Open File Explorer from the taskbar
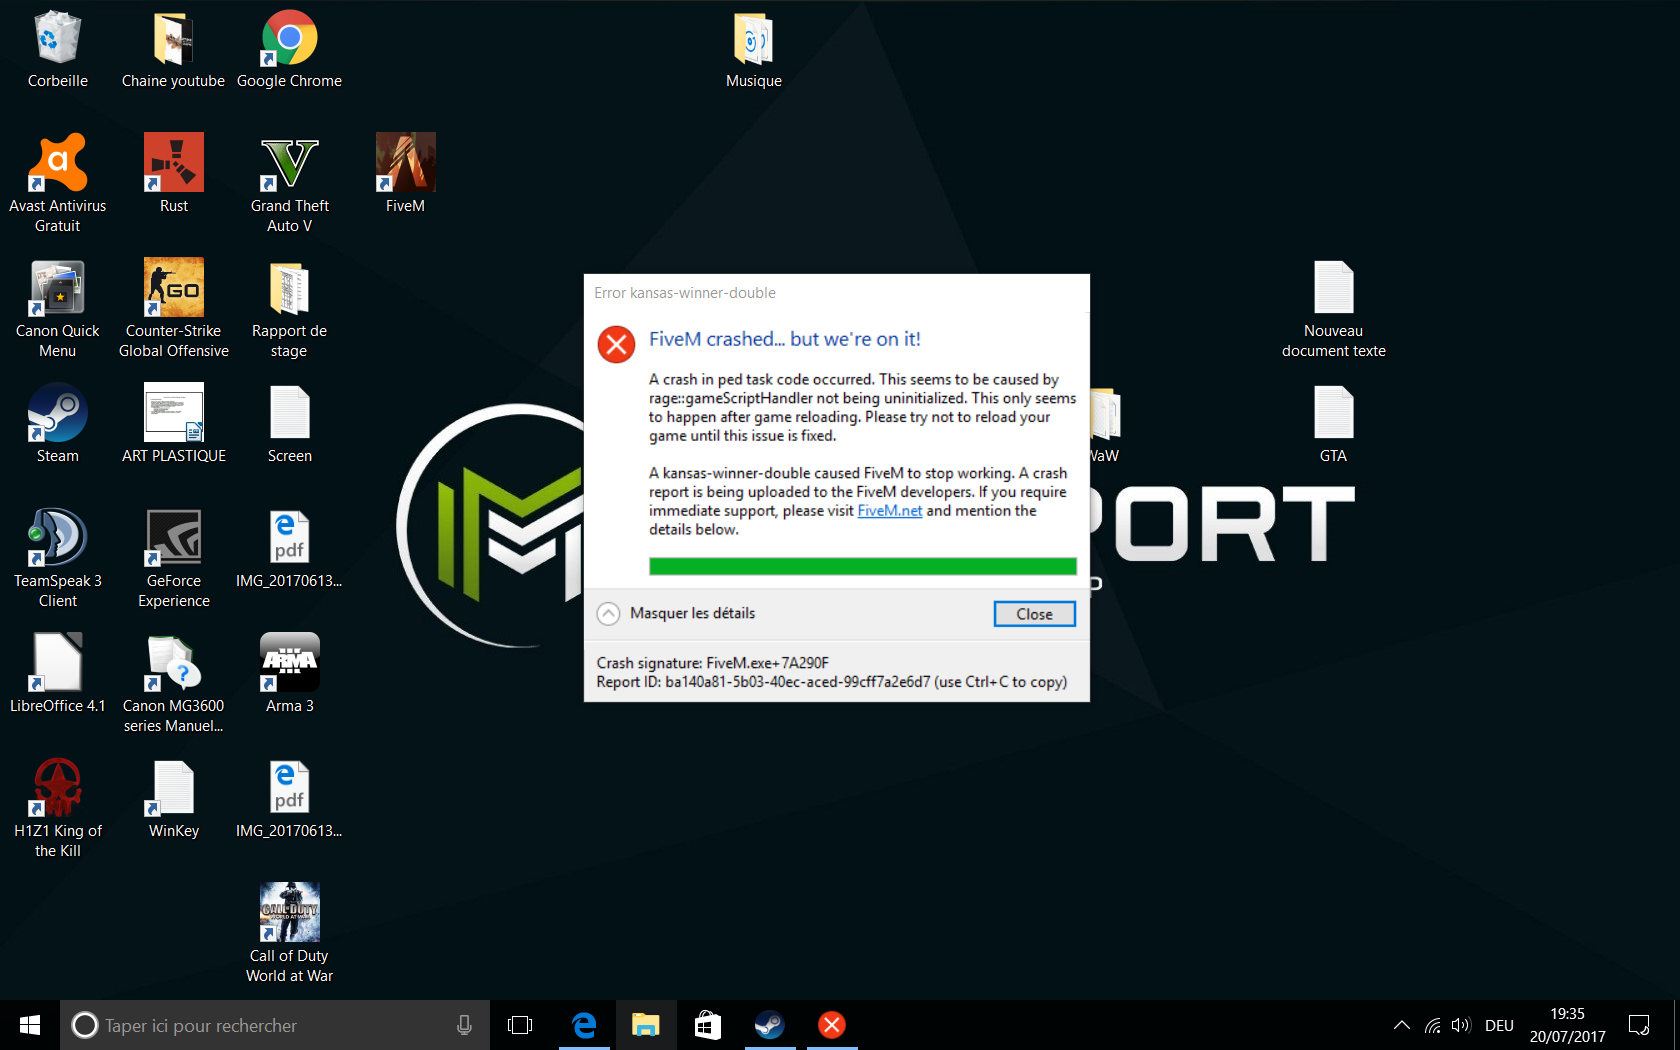The width and height of the screenshot is (1680, 1050). coord(646,1025)
